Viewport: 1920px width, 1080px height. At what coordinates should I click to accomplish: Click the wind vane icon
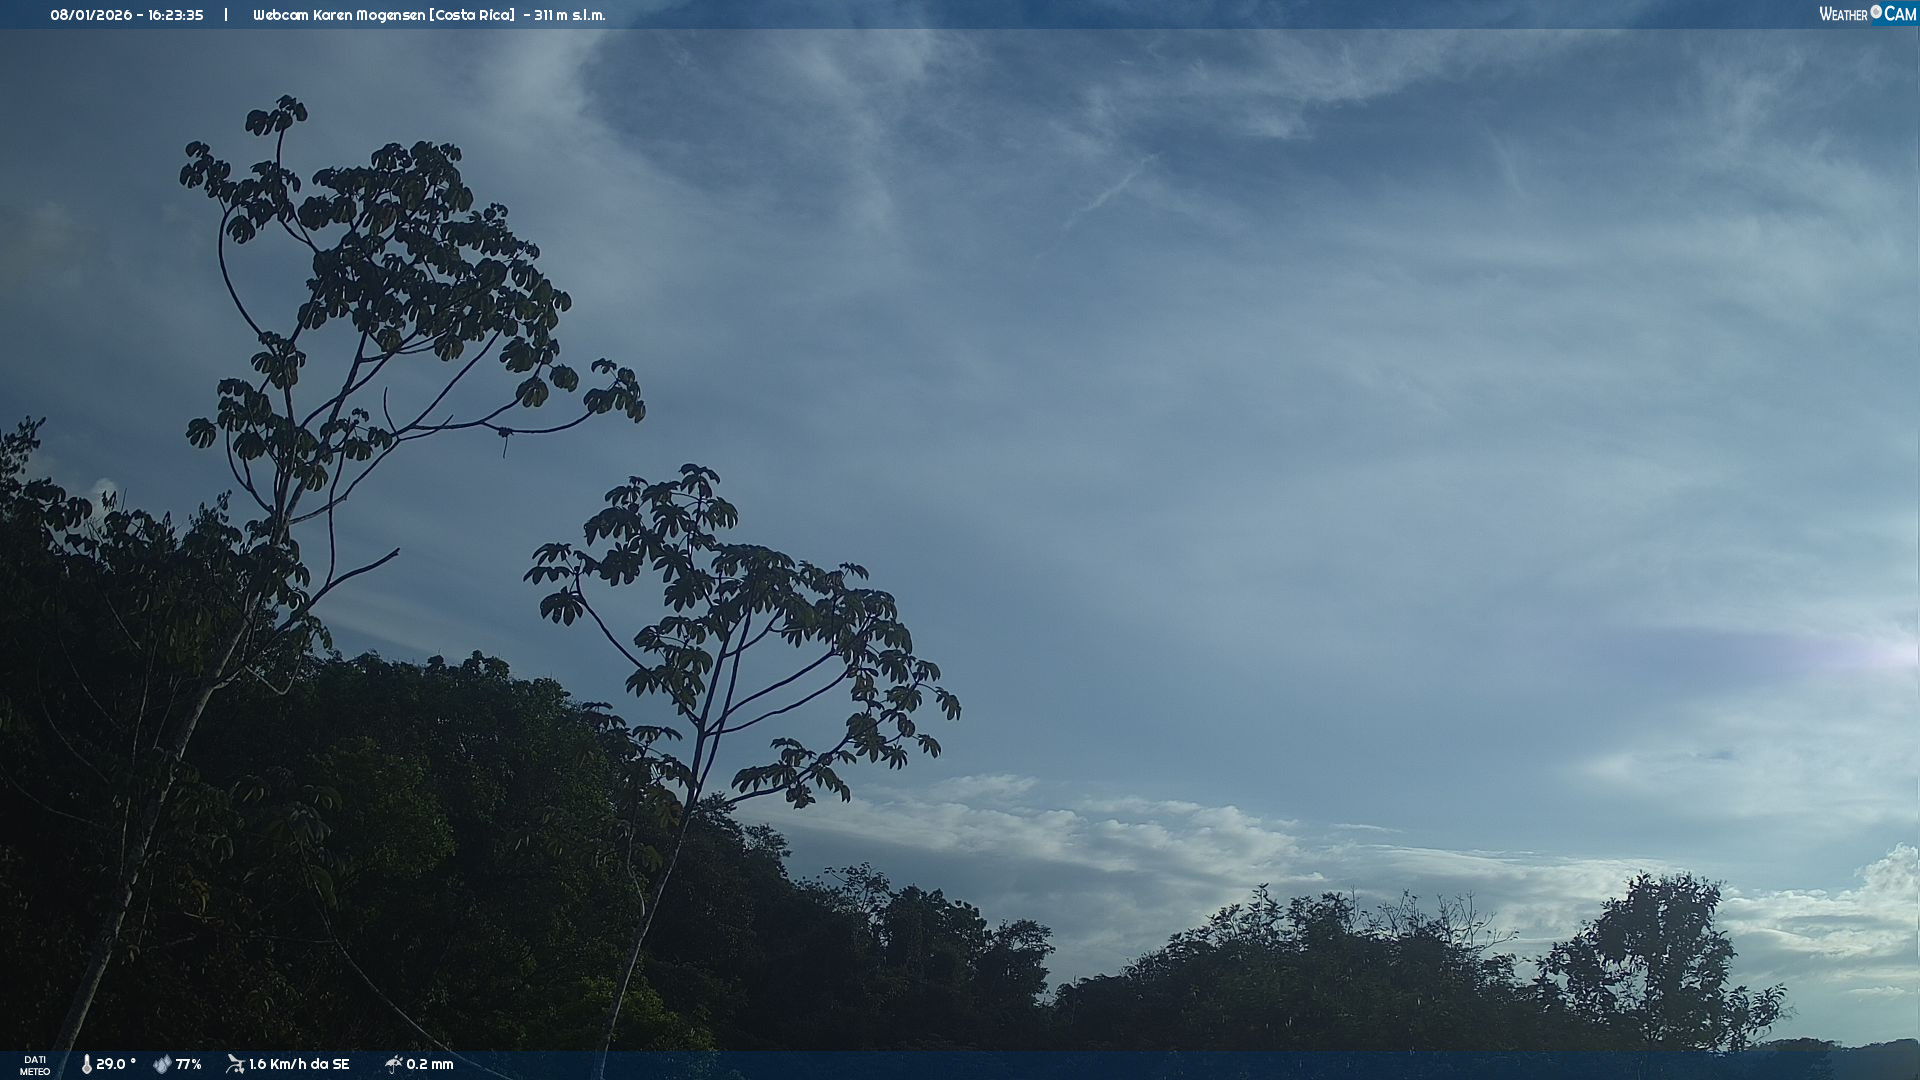coord(235,1064)
